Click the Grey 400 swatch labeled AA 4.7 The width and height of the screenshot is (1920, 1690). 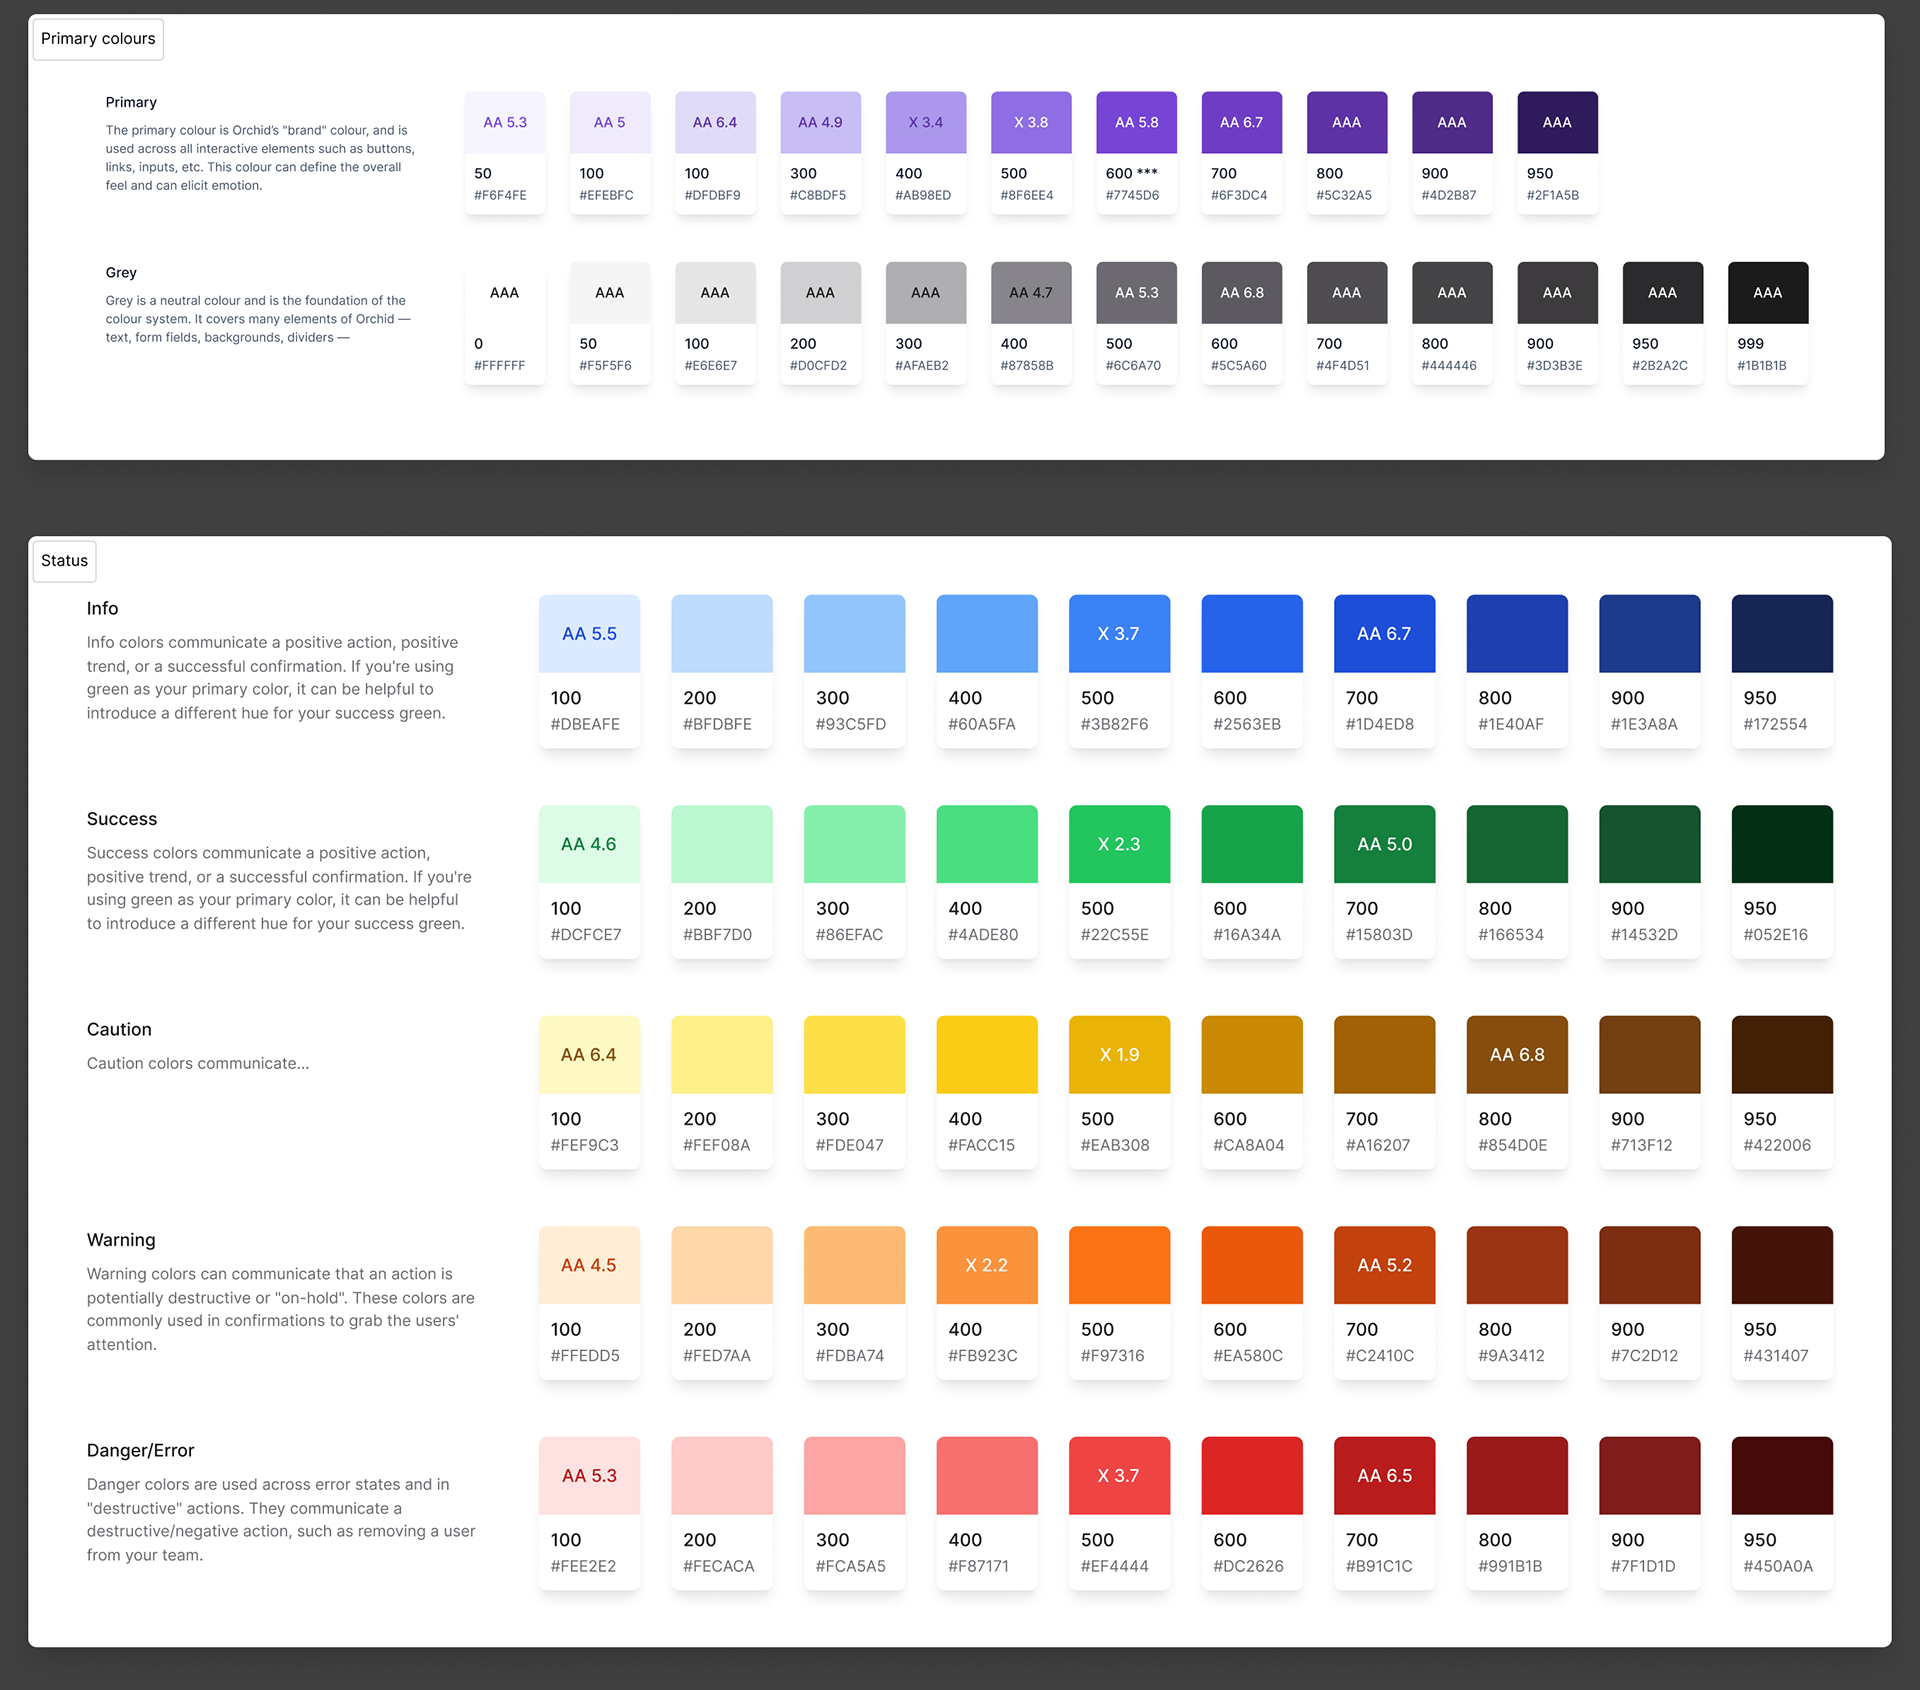pyautogui.click(x=1030, y=293)
